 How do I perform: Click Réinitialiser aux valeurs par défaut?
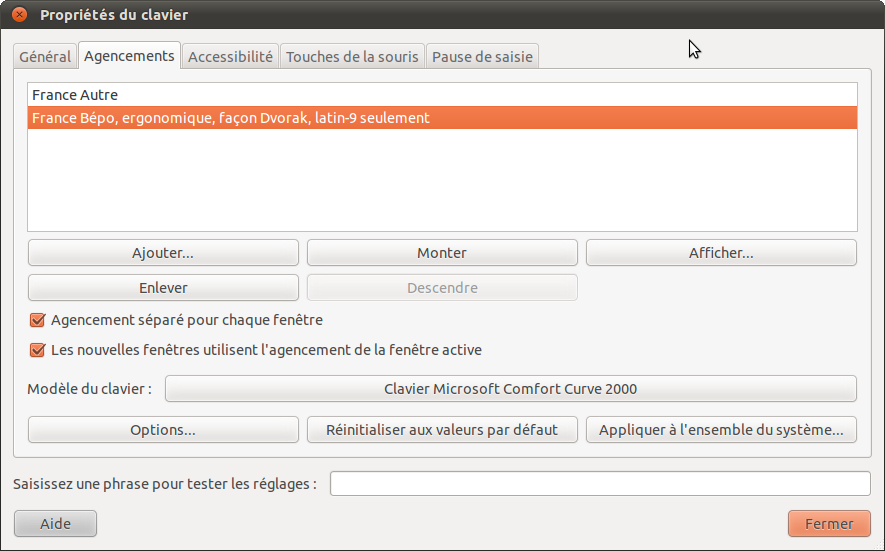coord(442,430)
